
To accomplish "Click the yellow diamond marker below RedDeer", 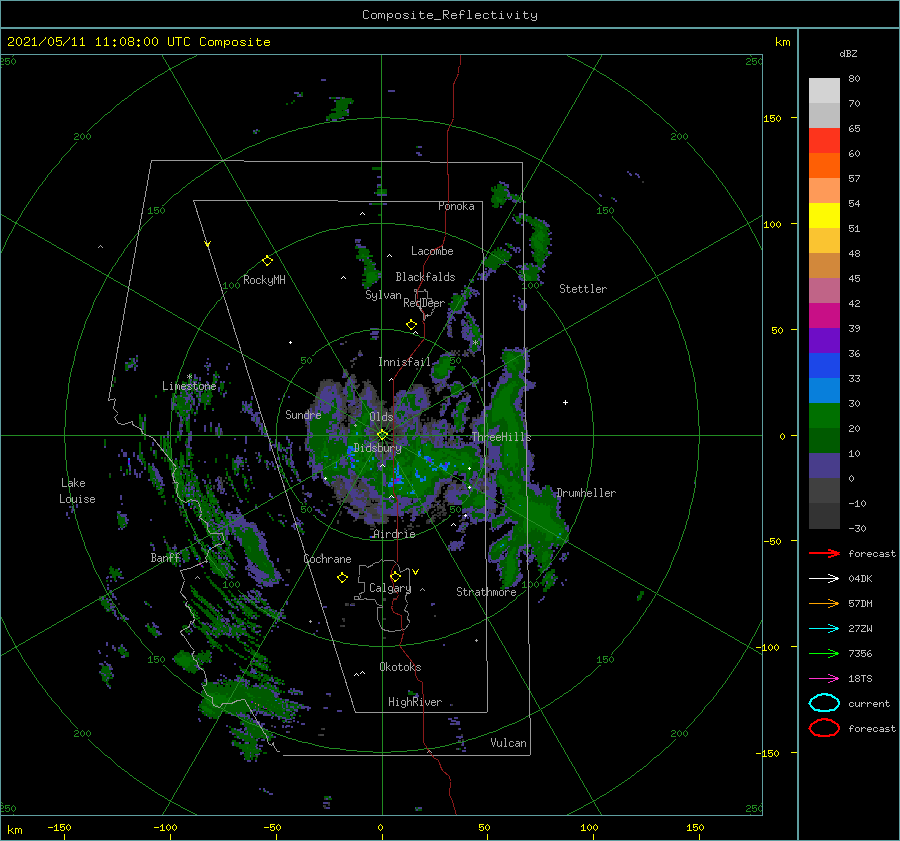I will pos(412,325).
